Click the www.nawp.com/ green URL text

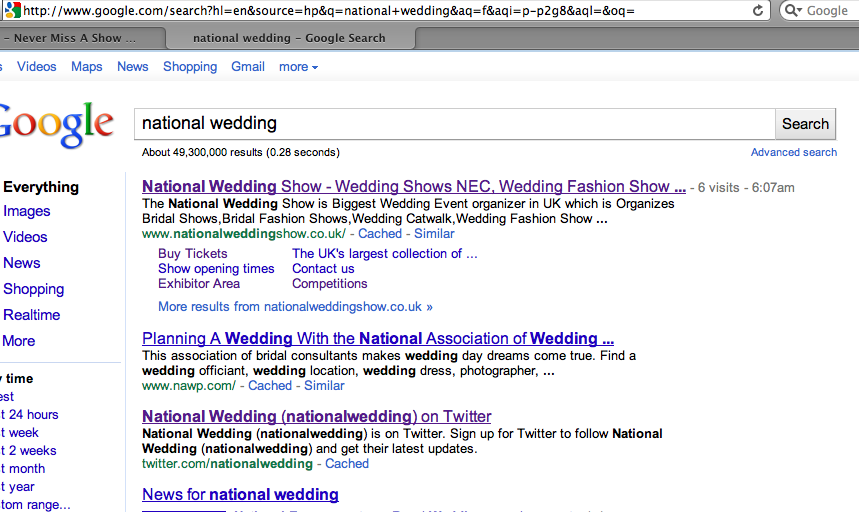188,386
